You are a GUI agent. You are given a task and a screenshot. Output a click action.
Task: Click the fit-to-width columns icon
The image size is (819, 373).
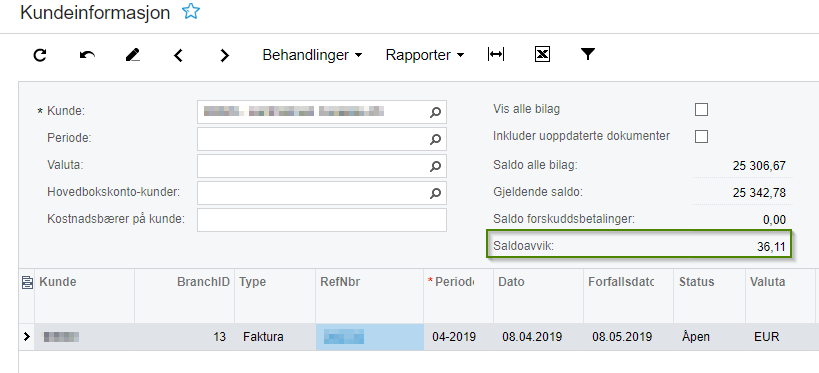(x=496, y=54)
